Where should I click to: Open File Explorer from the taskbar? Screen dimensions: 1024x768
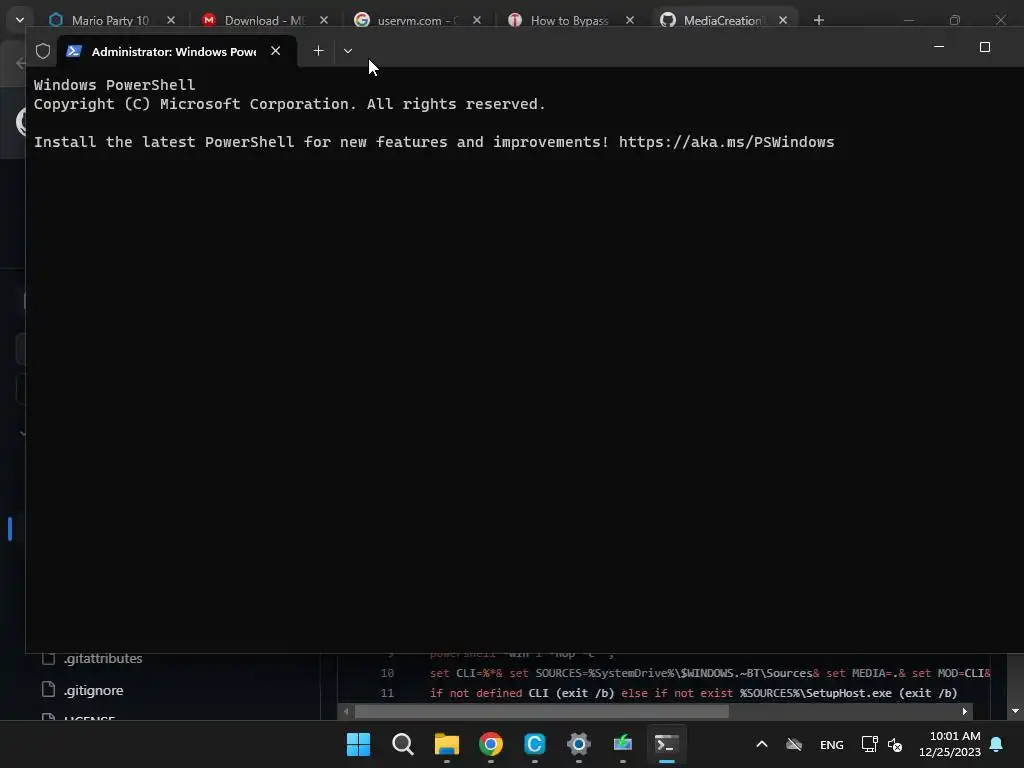[x=447, y=744]
